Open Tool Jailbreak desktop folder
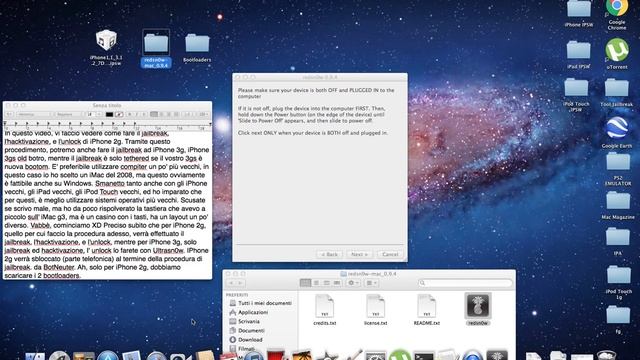This screenshot has width=640, height=360. pyautogui.click(x=617, y=92)
